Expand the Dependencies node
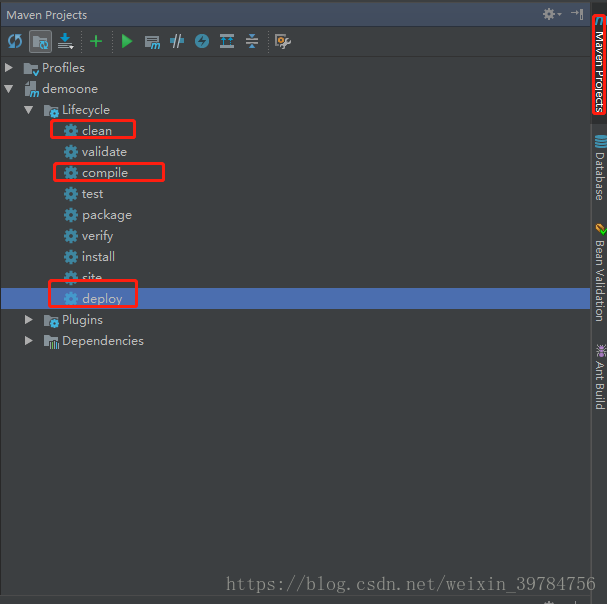Viewport: 607px width, 604px height. (29, 340)
